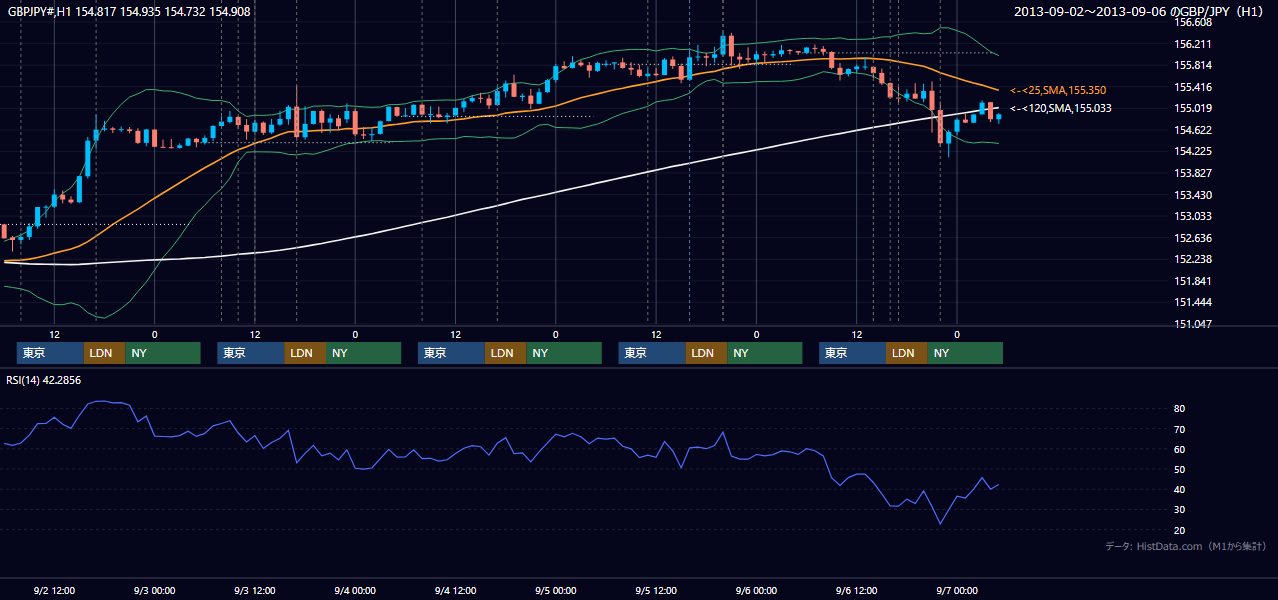The width and height of the screenshot is (1278, 600).
Task: Select the 9/5 12:00 time label
Action: (656, 590)
